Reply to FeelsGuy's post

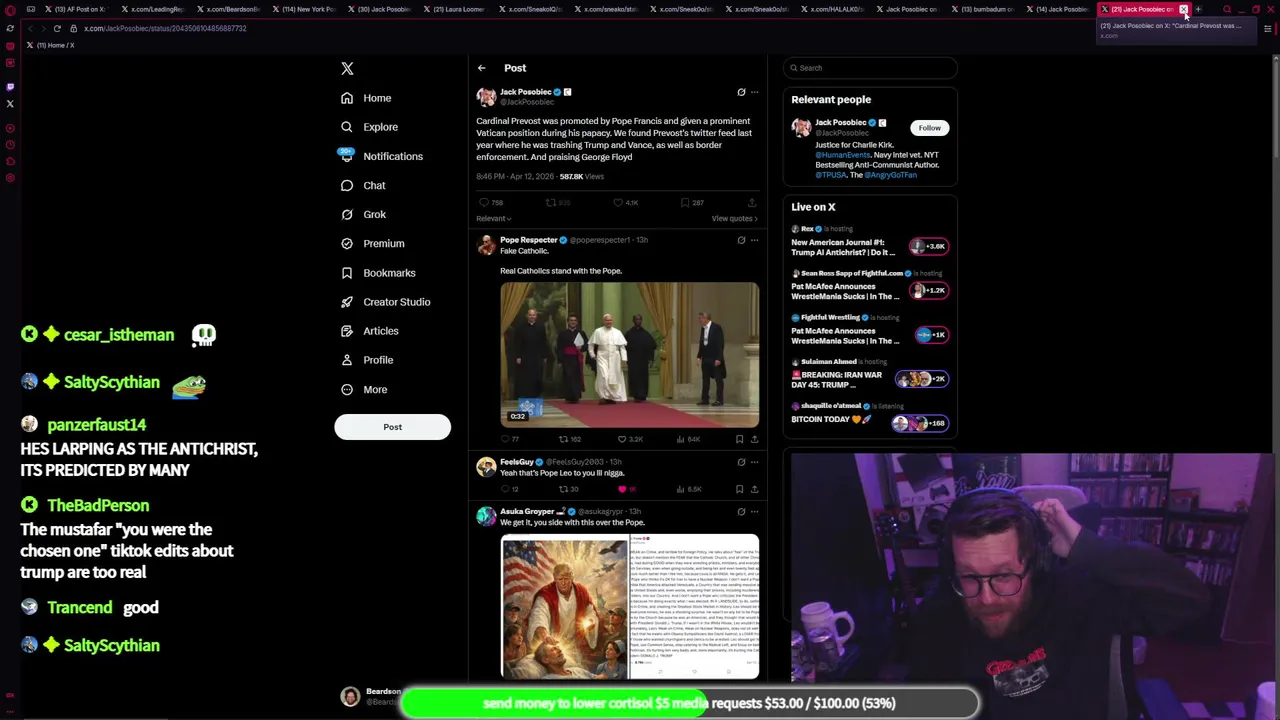509,489
